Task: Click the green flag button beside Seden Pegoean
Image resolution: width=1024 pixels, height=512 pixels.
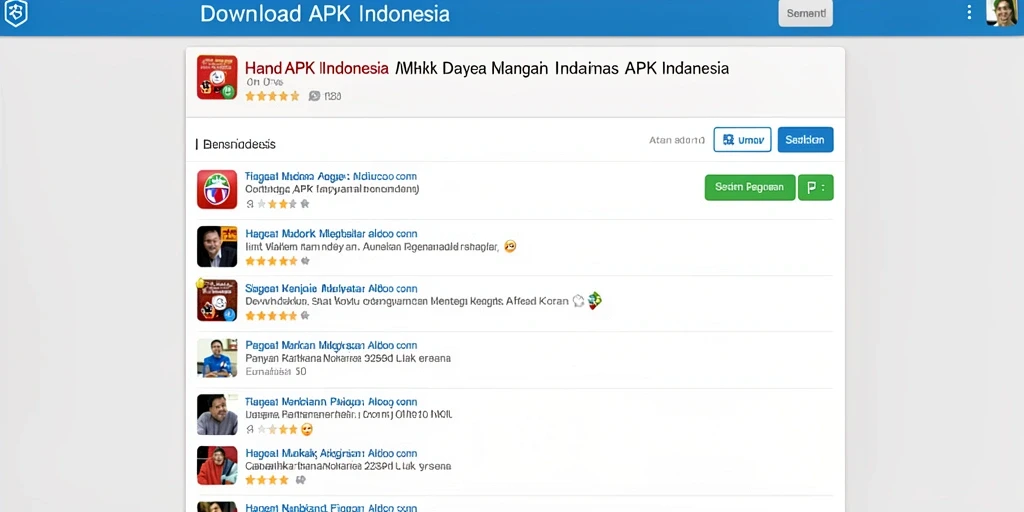Action: pyautogui.click(x=816, y=187)
